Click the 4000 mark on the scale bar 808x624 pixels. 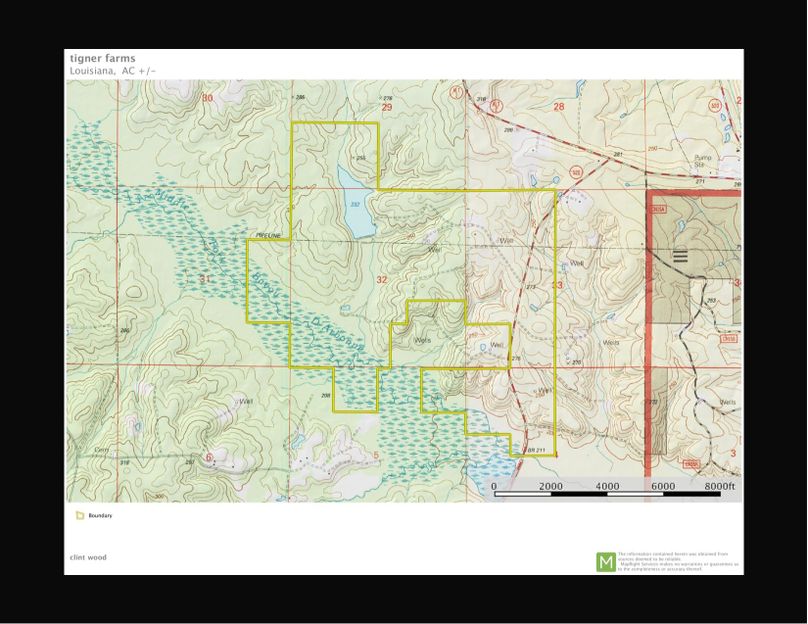click(607, 486)
